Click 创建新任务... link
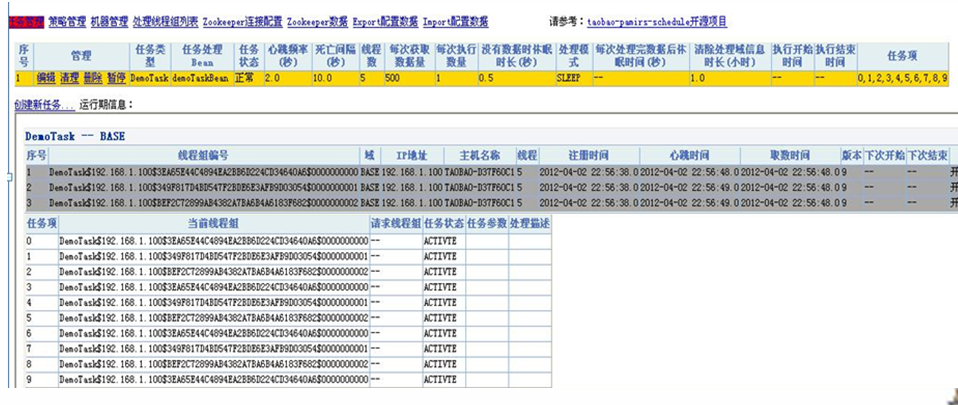958x405 pixels. [x=45, y=104]
